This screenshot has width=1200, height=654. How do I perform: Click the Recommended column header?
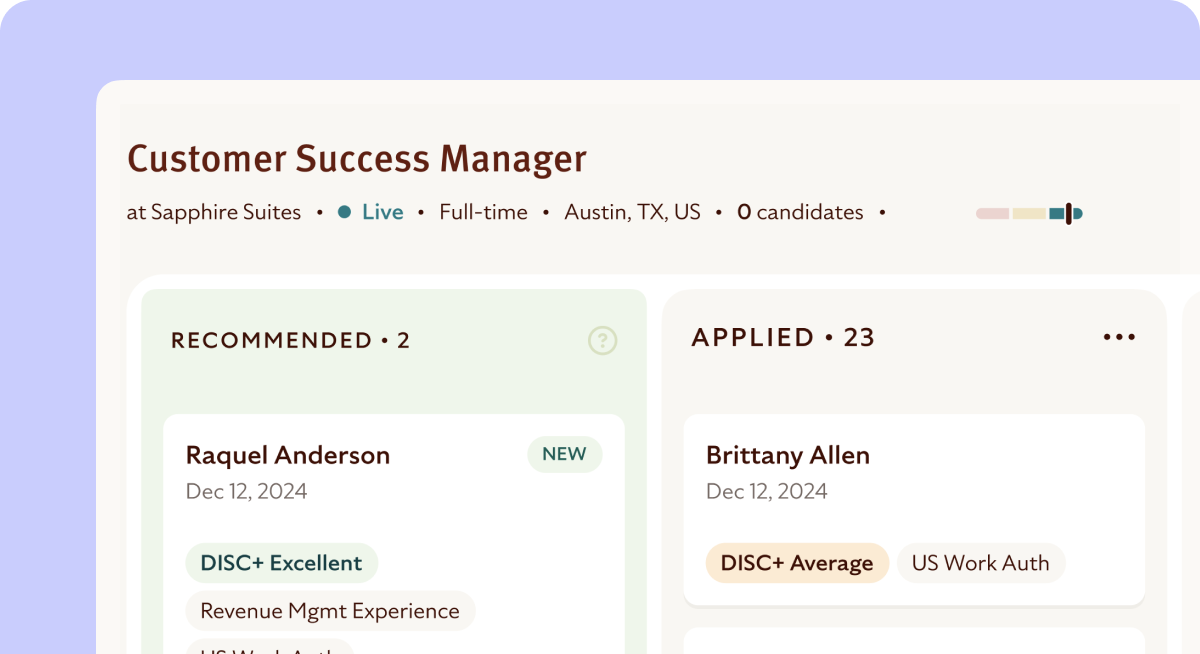(290, 340)
